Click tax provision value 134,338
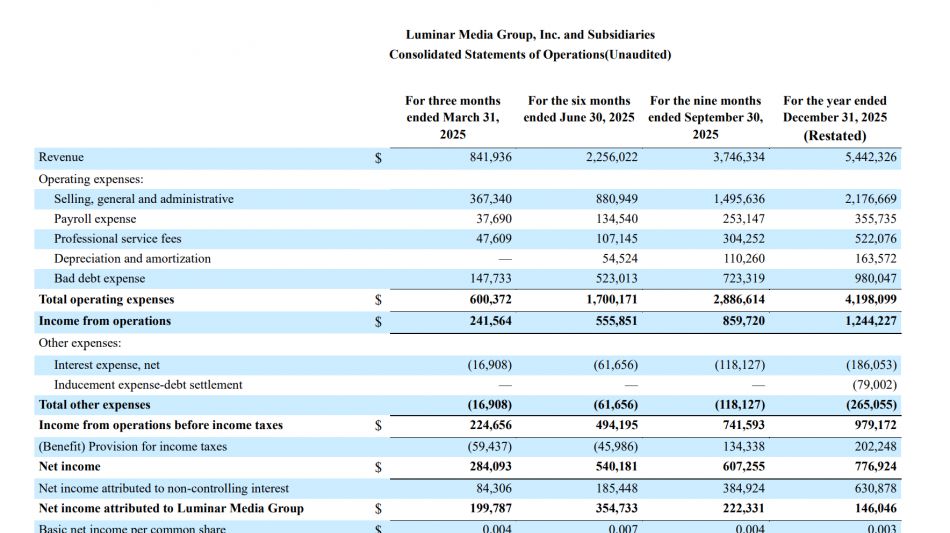The height and width of the screenshot is (533, 950). (x=743, y=446)
